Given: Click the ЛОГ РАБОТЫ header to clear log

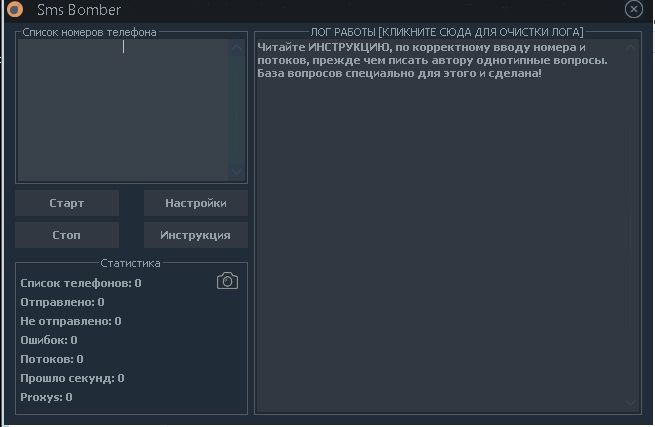Looking at the screenshot, I should pyautogui.click(x=447, y=32).
